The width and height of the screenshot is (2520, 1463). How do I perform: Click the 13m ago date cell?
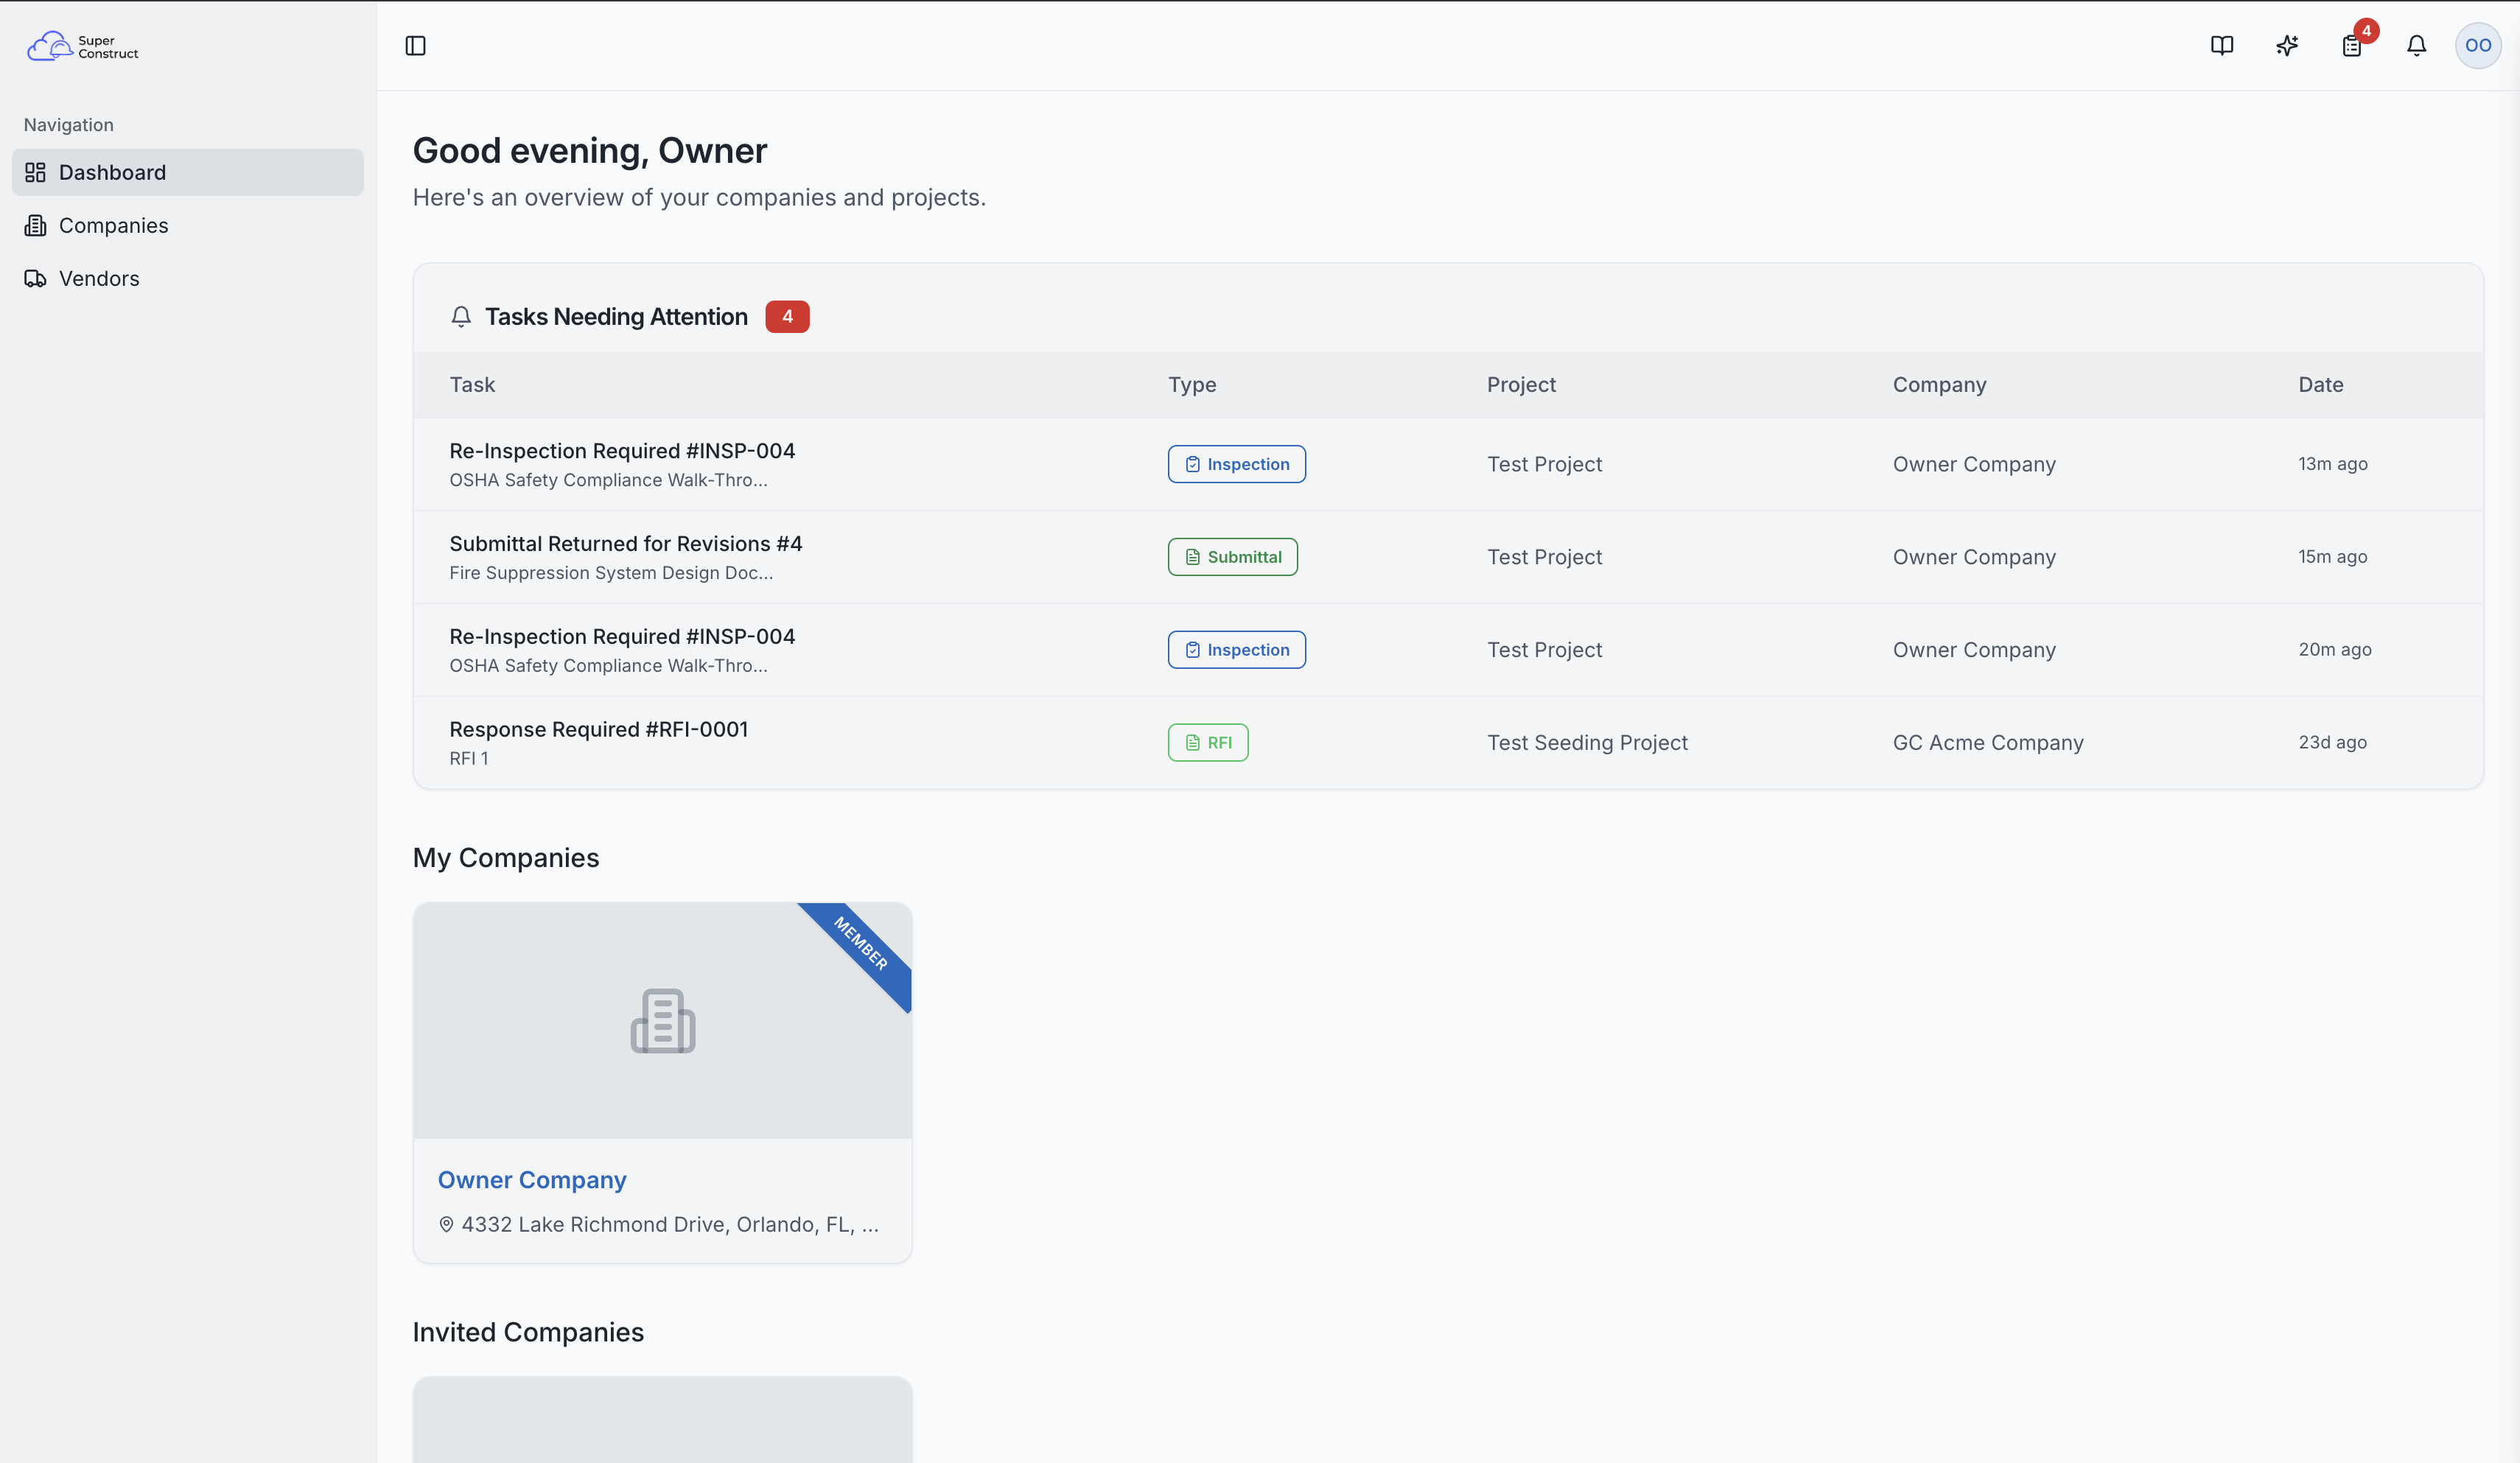(2332, 464)
